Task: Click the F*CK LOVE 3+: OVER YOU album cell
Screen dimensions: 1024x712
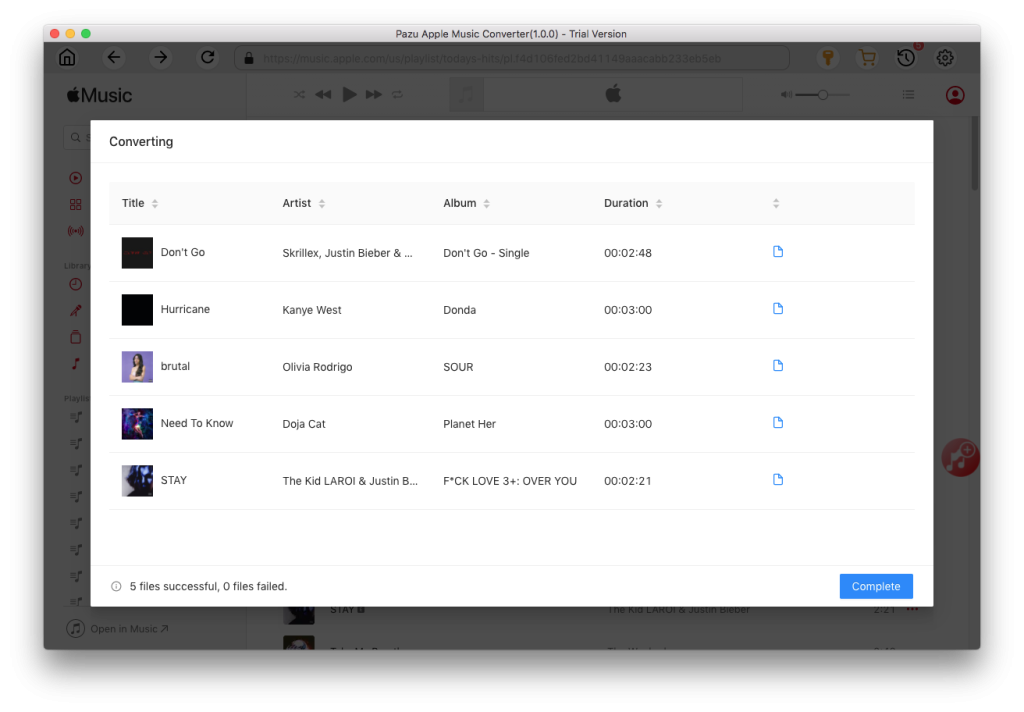Action: click(x=509, y=481)
